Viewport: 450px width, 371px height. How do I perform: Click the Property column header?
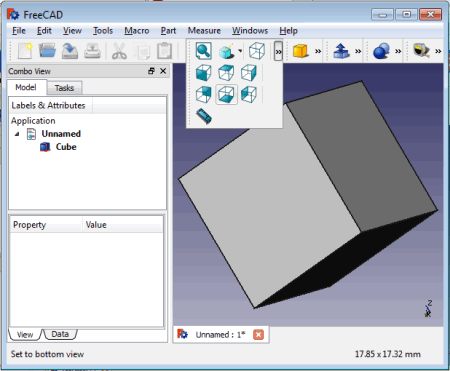tap(46, 225)
